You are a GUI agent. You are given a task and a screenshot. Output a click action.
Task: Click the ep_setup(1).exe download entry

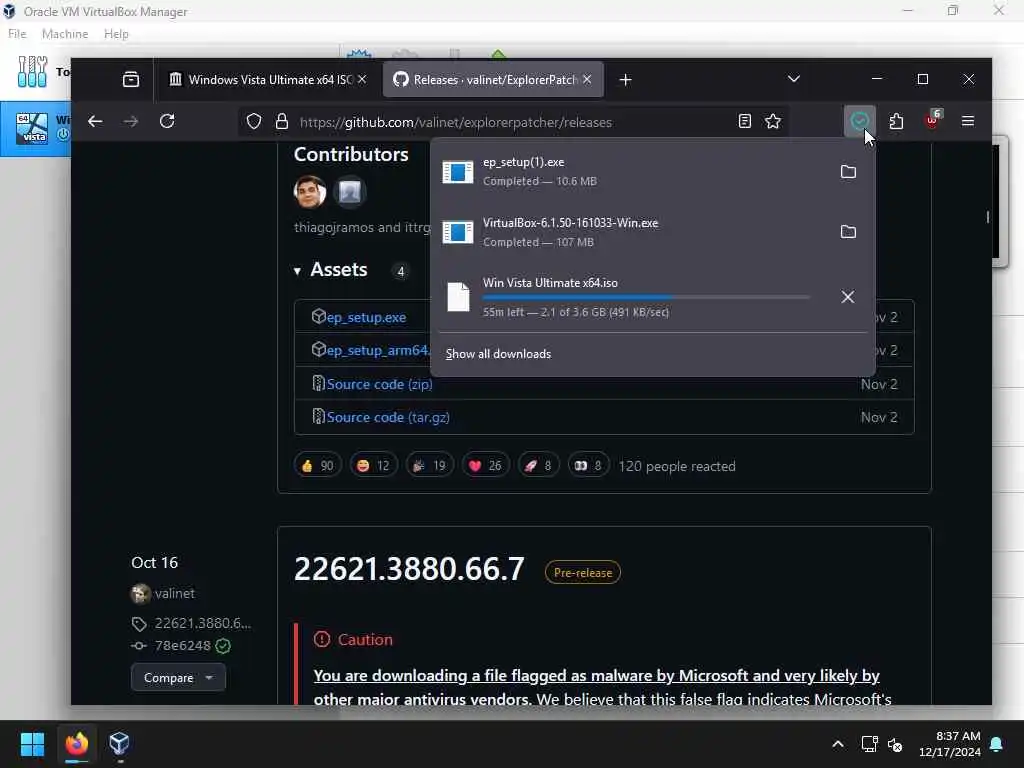(630, 172)
